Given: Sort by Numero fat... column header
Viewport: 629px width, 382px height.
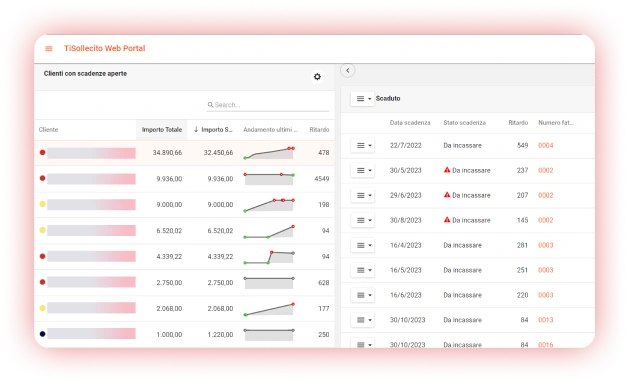Looking at the screenshot, I should point(556,122).
